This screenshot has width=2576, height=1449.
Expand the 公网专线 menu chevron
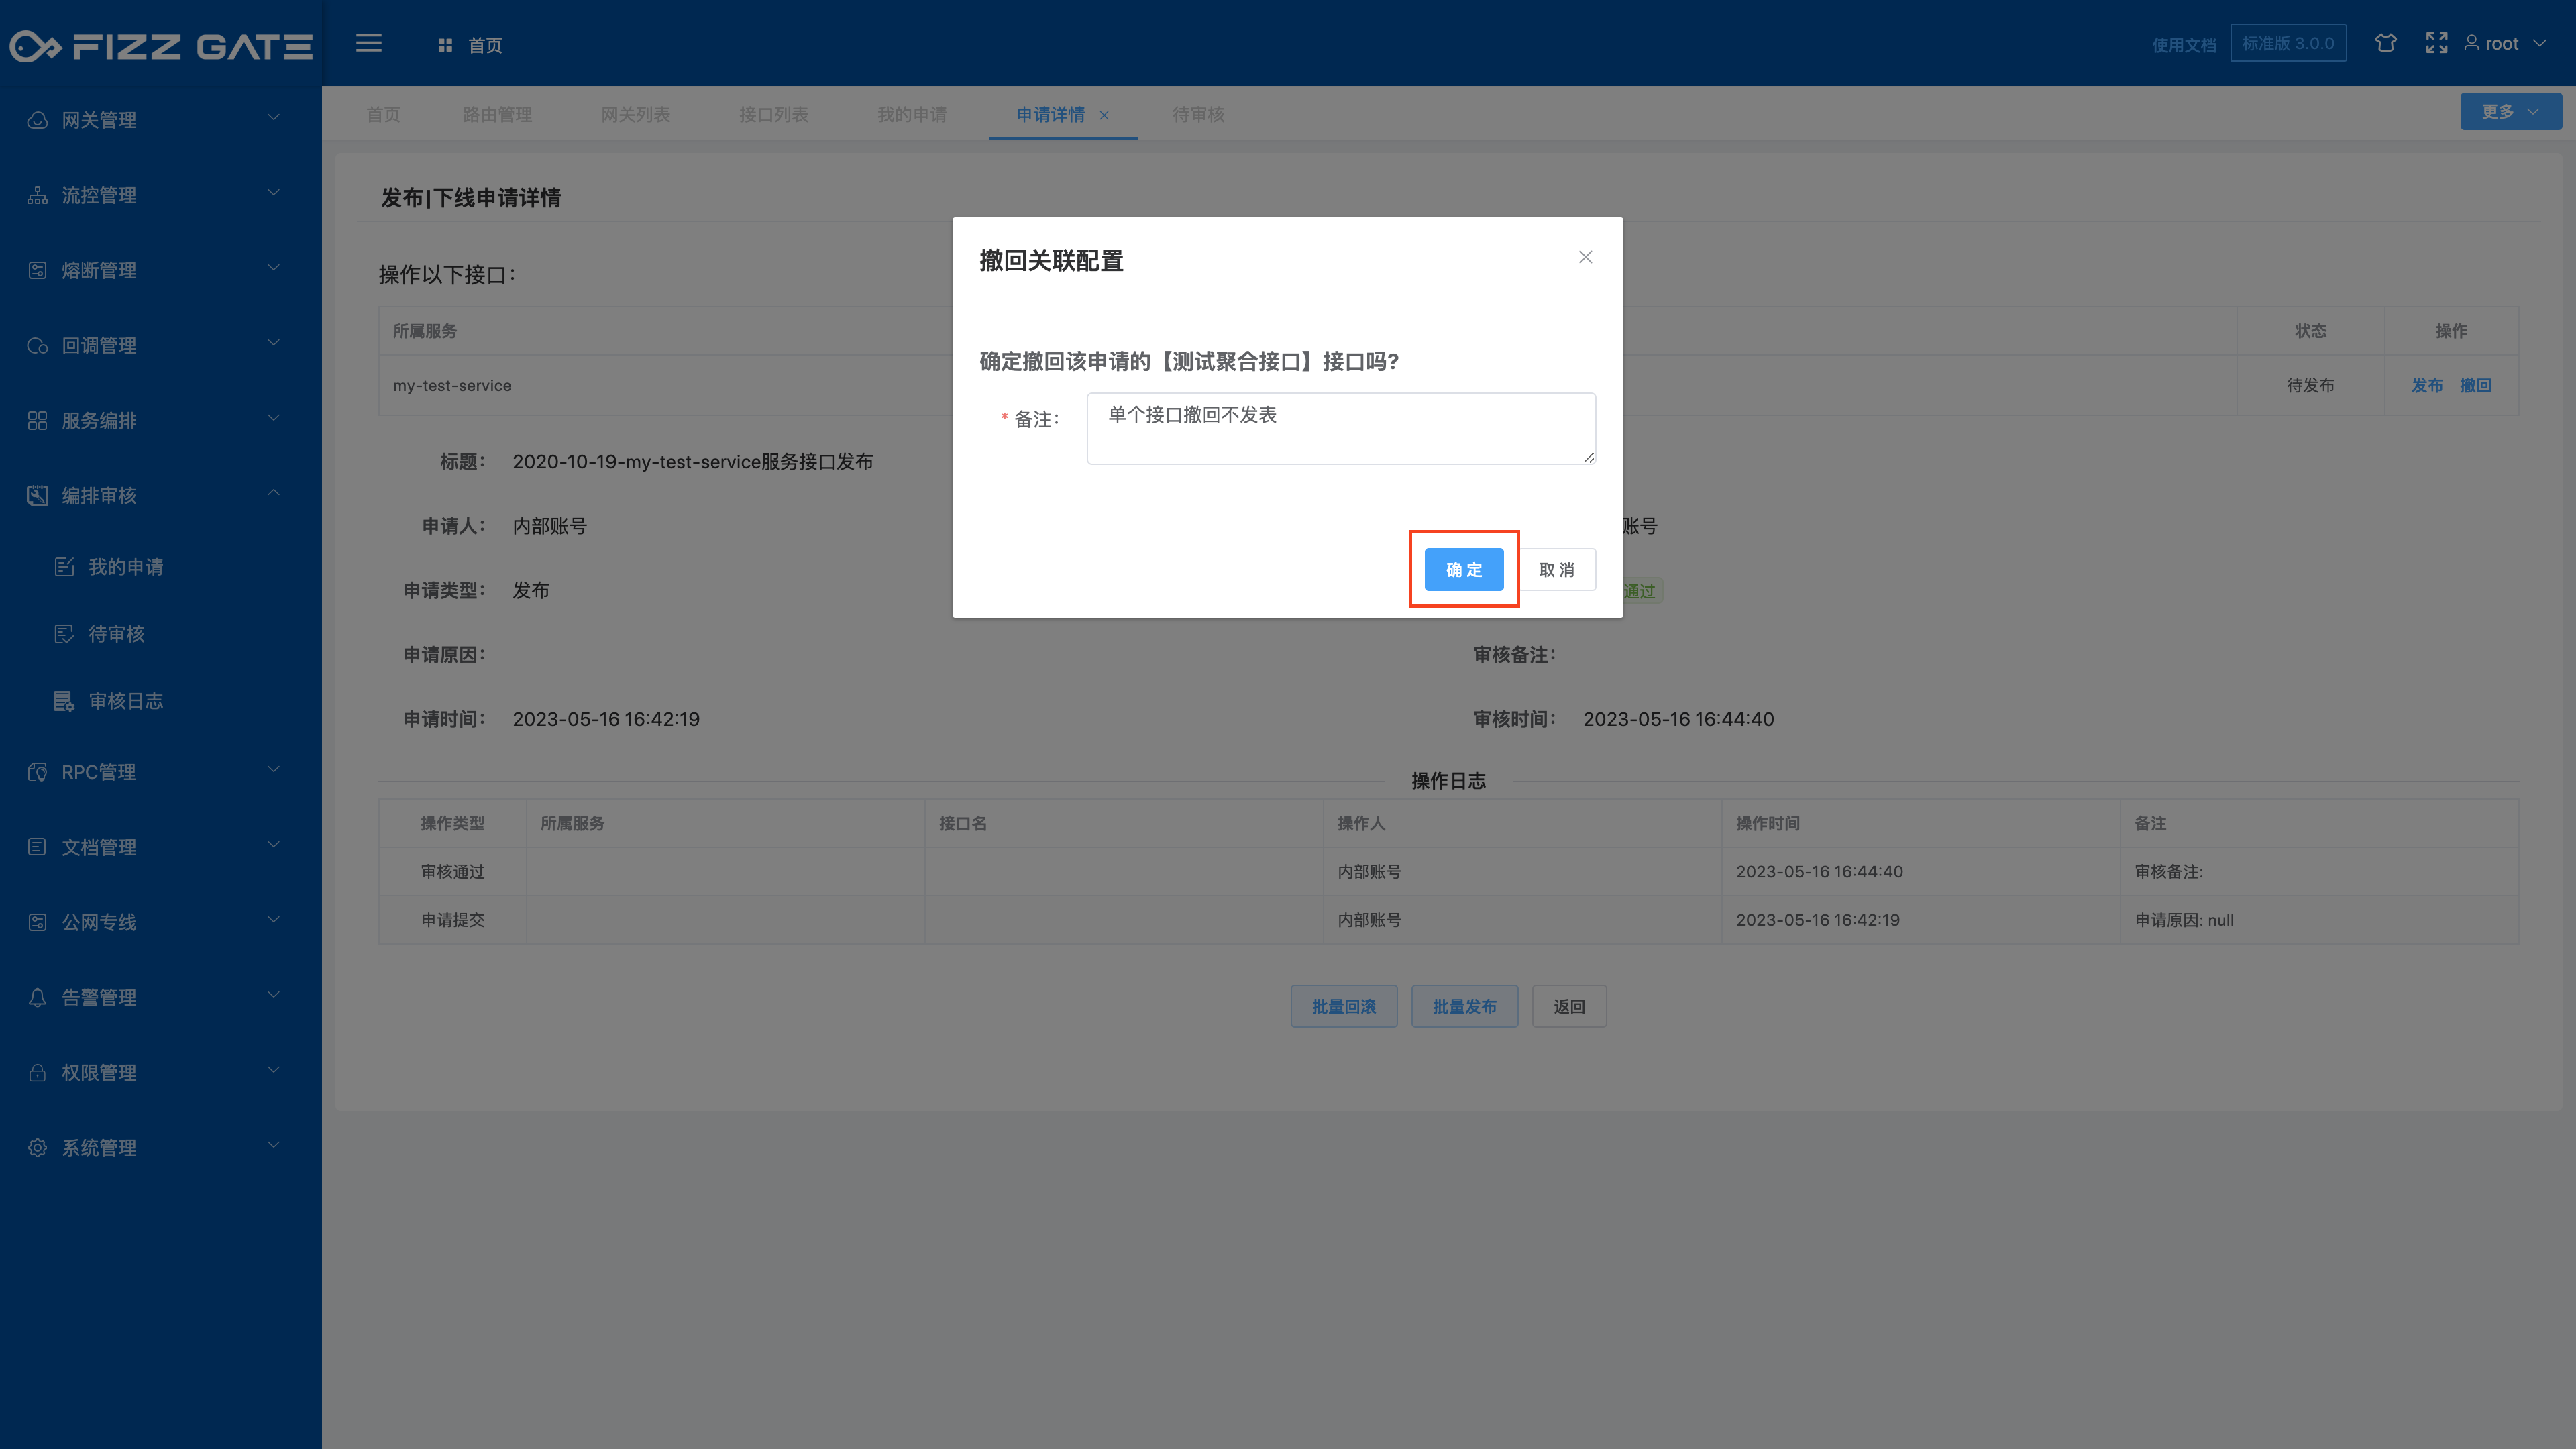273,920
